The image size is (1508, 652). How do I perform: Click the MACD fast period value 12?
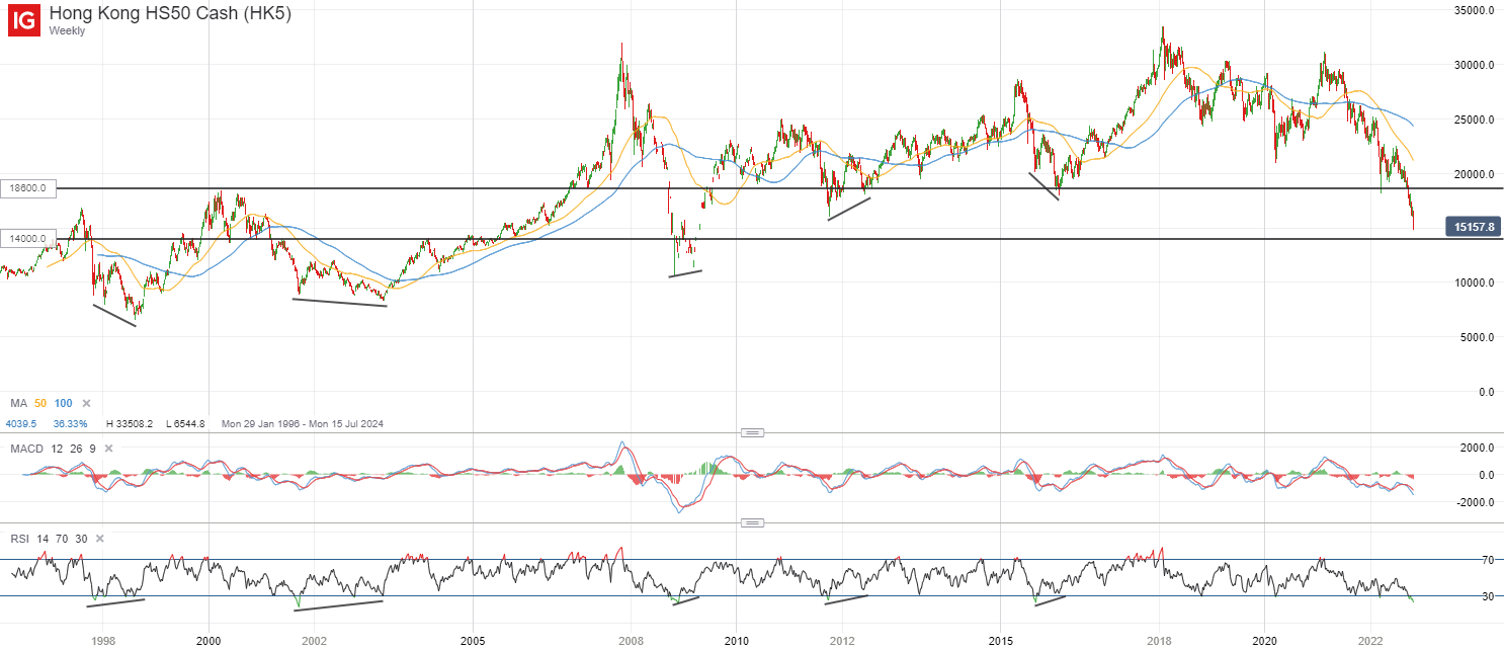pos(56,449)
